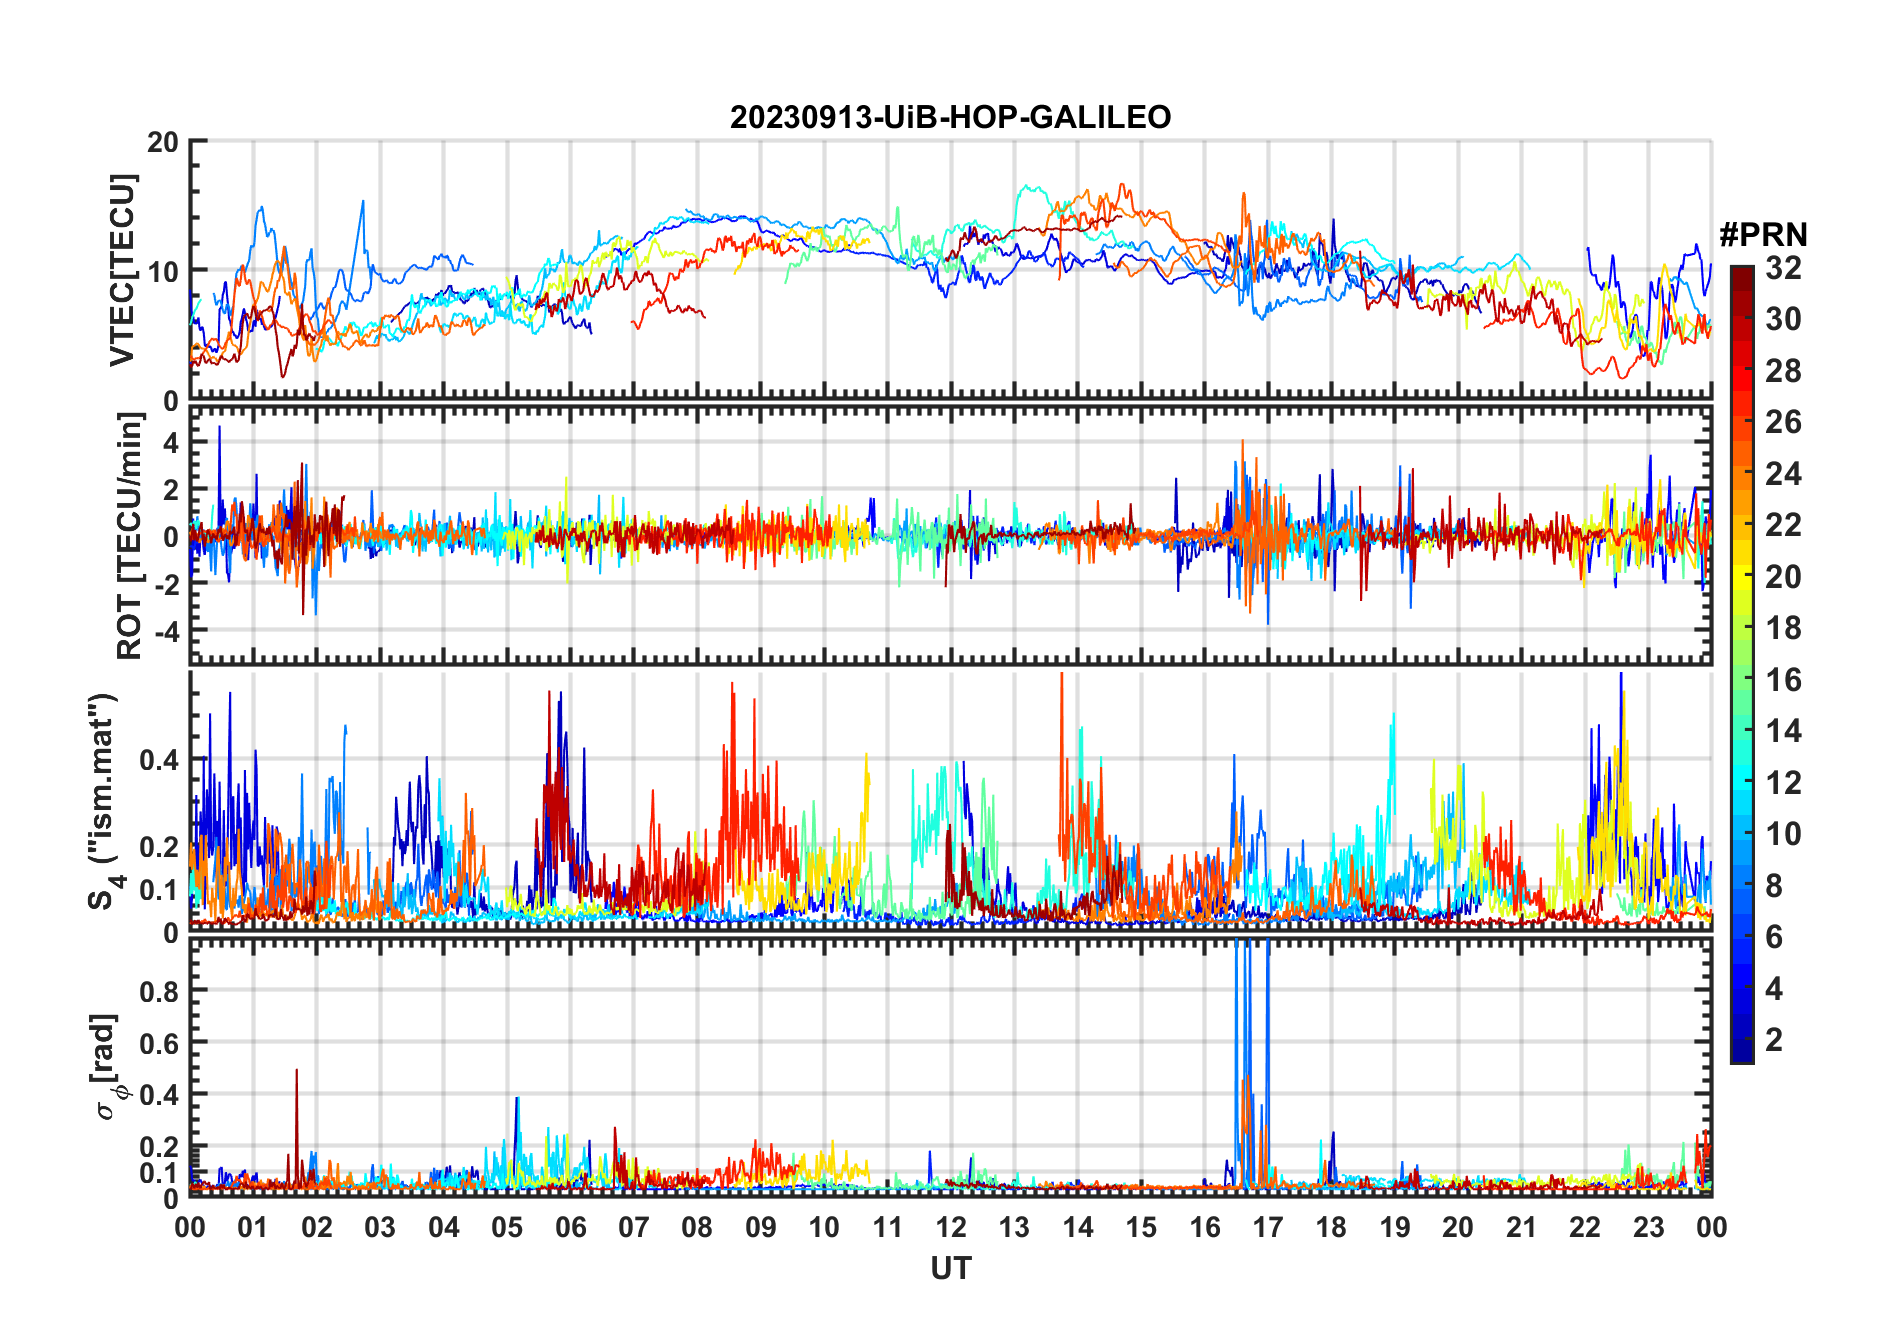Image resolution: width=1902 pixels, height=1330 pixels.
Task: Click the 09 hour tick on the UT axis
Action: (x=761, y=1227)
